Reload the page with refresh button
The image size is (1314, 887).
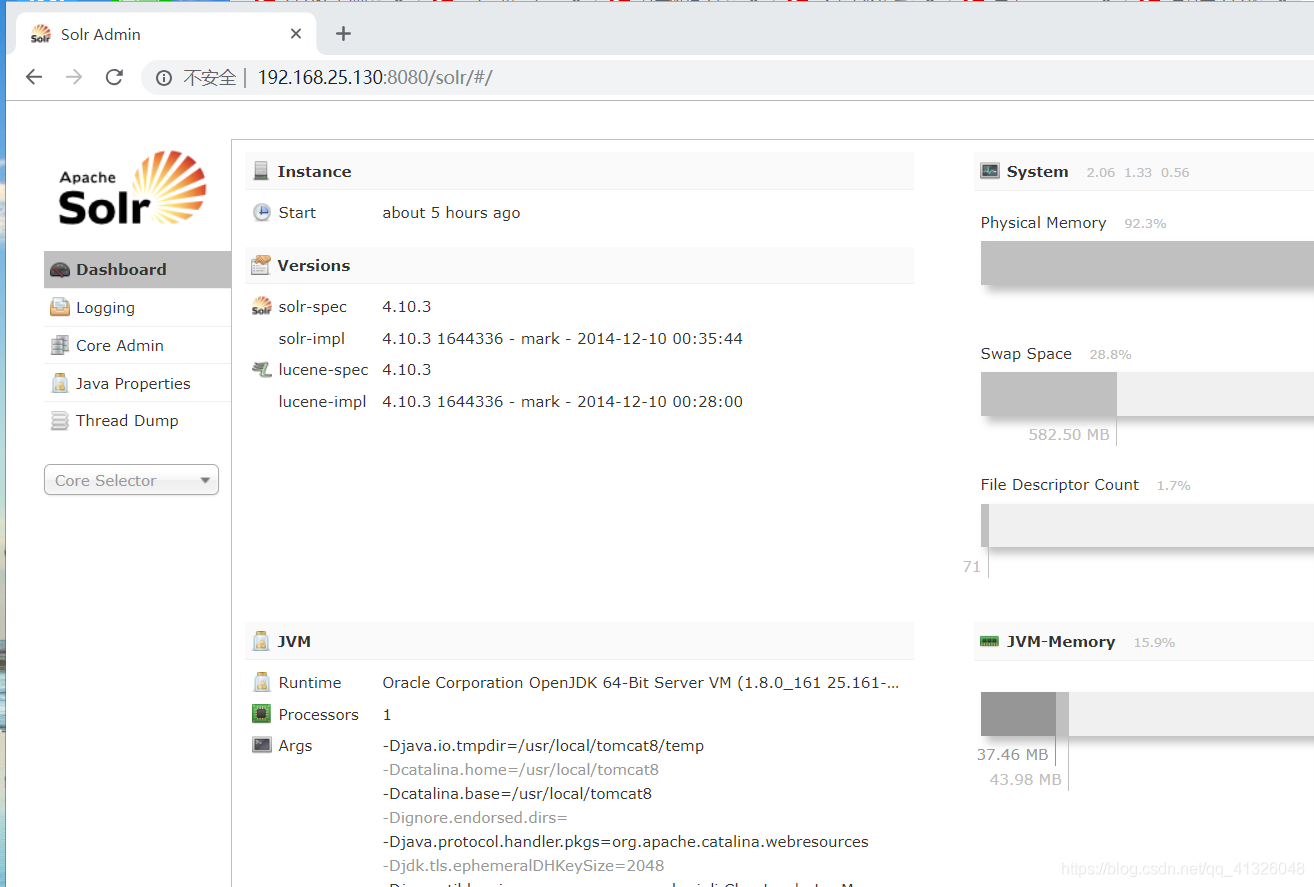pos(114,77)
